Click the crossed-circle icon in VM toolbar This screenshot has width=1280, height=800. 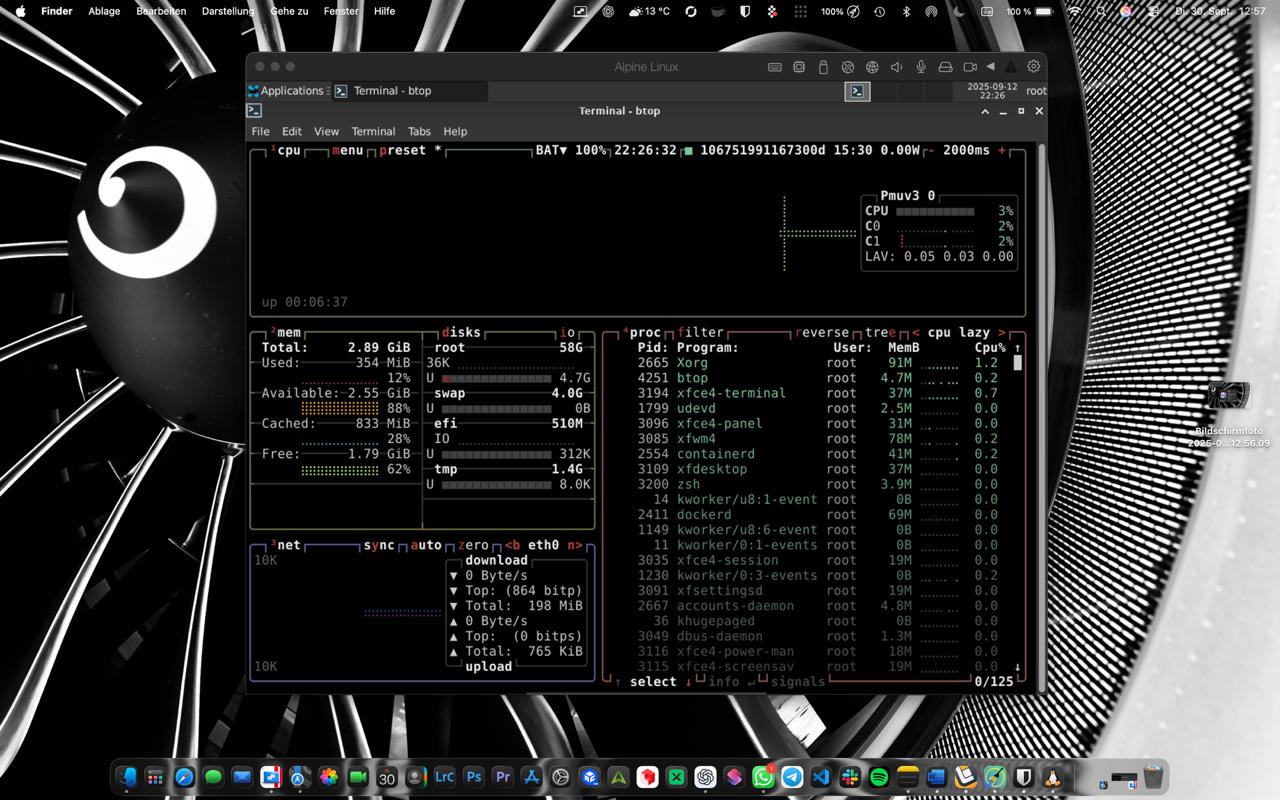848,67
